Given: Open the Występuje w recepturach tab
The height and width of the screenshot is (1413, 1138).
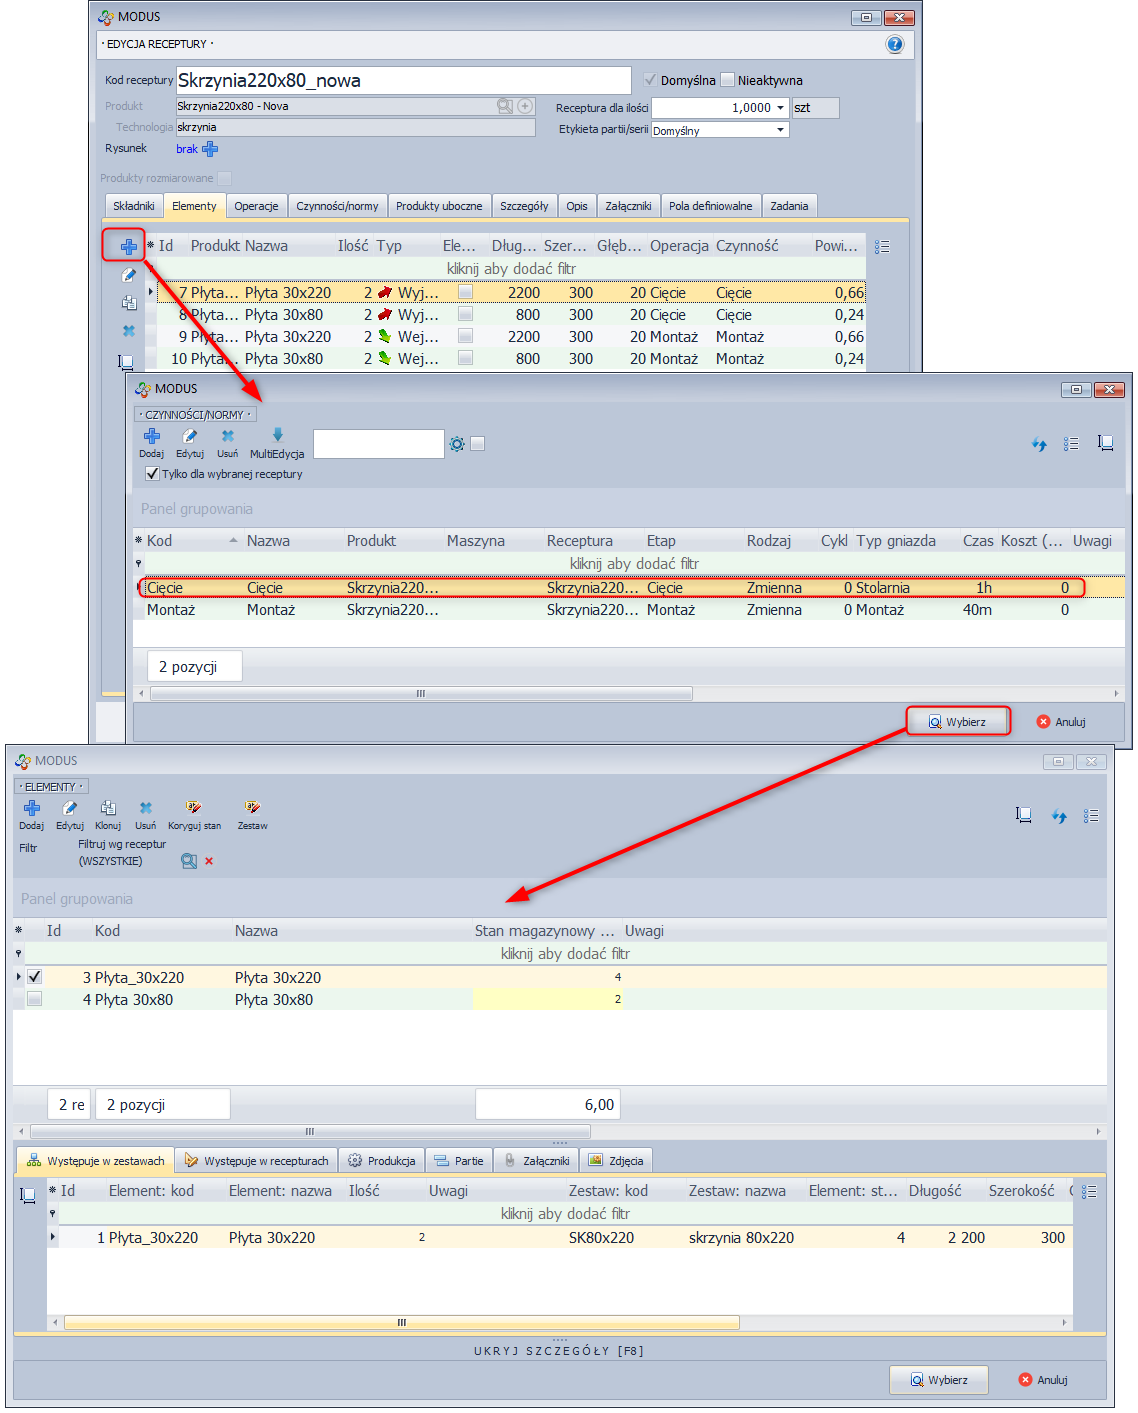Looking at the screenshot, I should click(x=257, y=1161).
